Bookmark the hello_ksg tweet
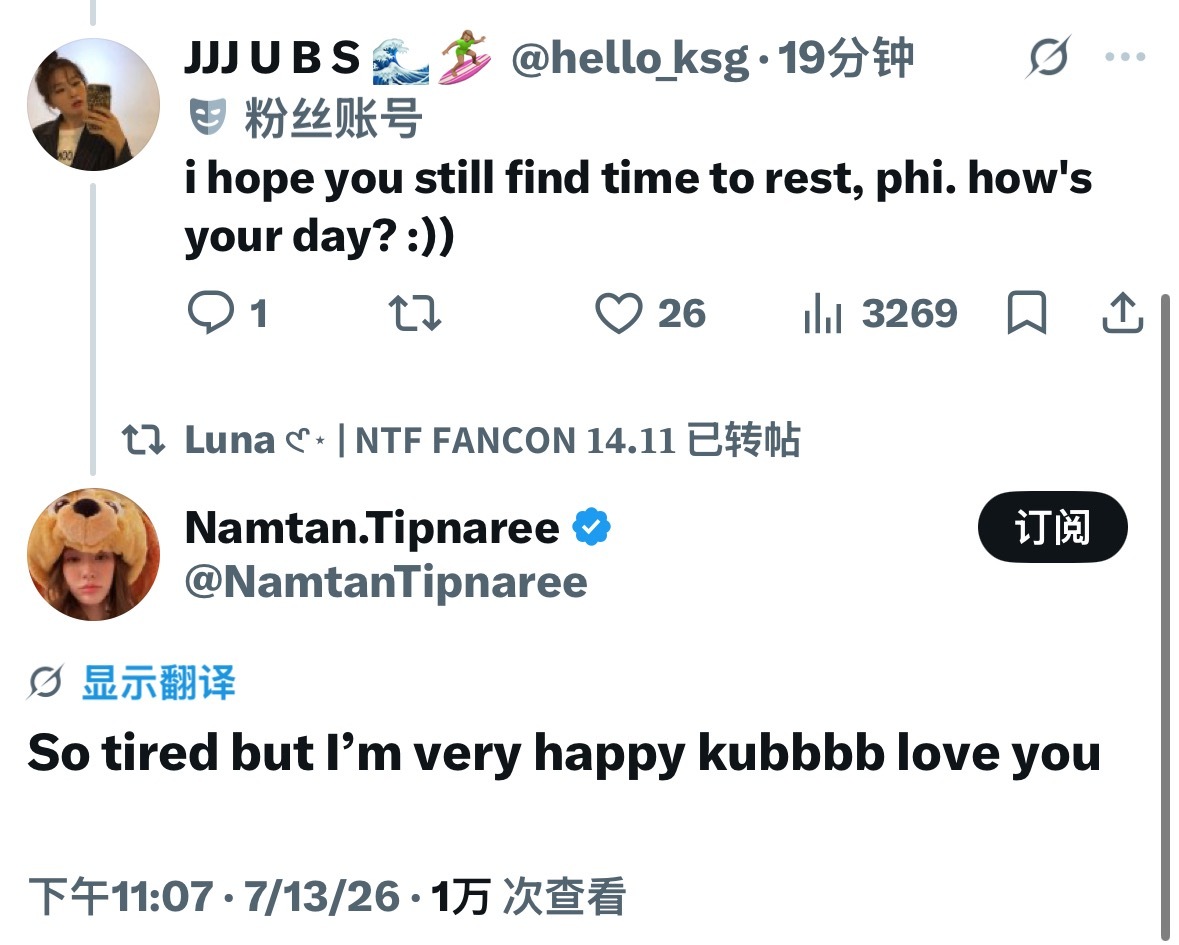This screenshot has height=945, width=1179. pyautogui.click(x=1026, y=312)
